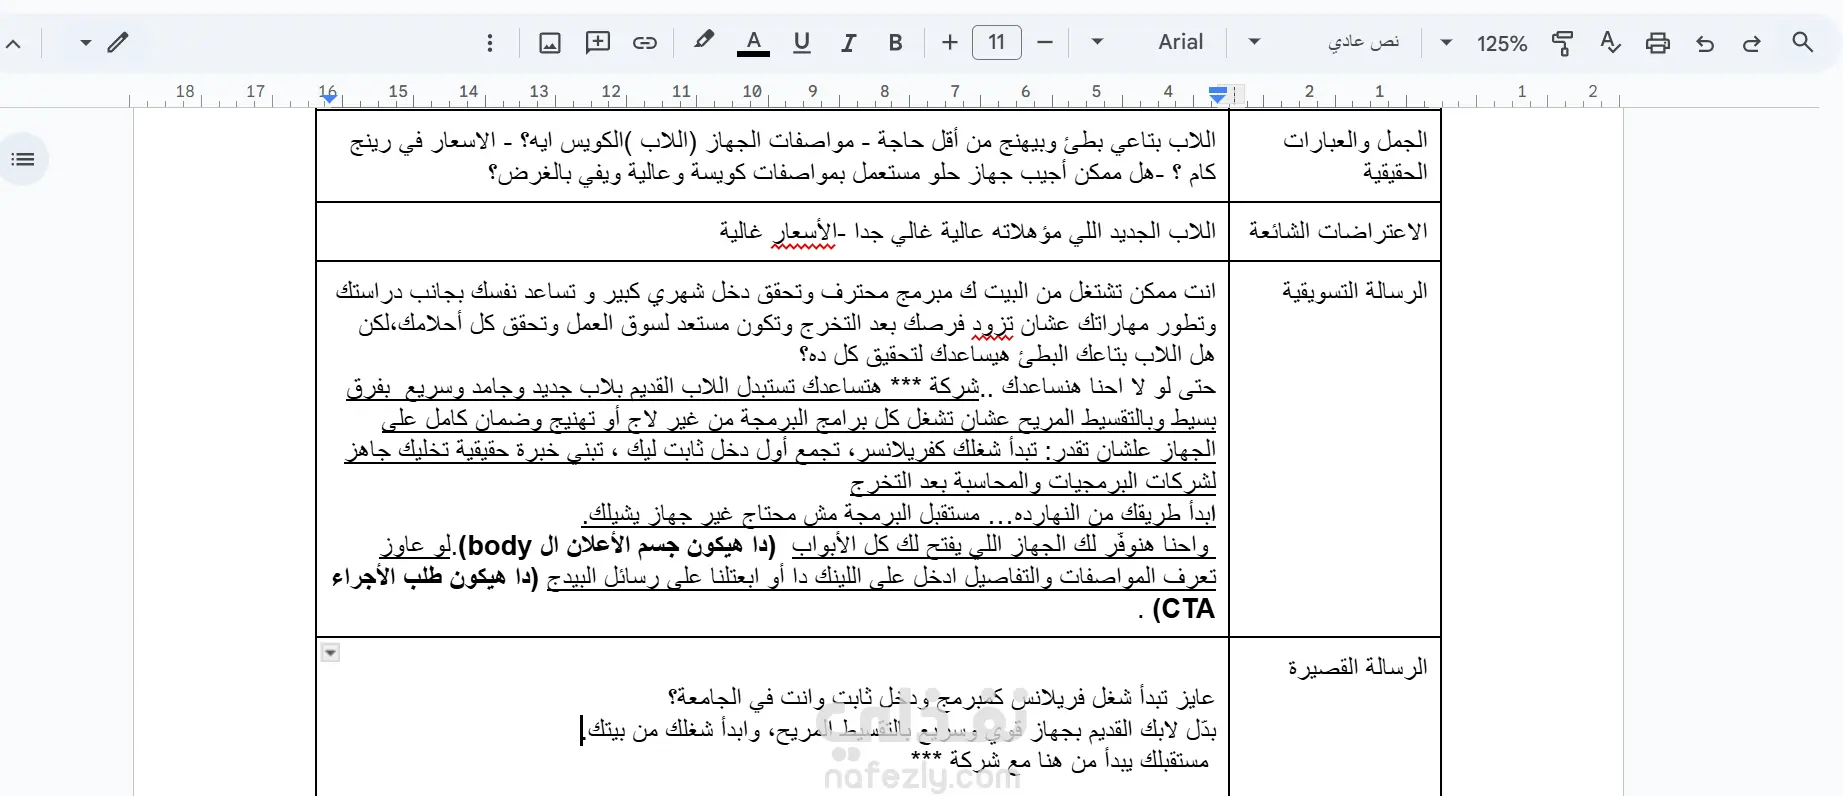
Task: Open the editing mode pencil dropdown
Action: [103, 42]
